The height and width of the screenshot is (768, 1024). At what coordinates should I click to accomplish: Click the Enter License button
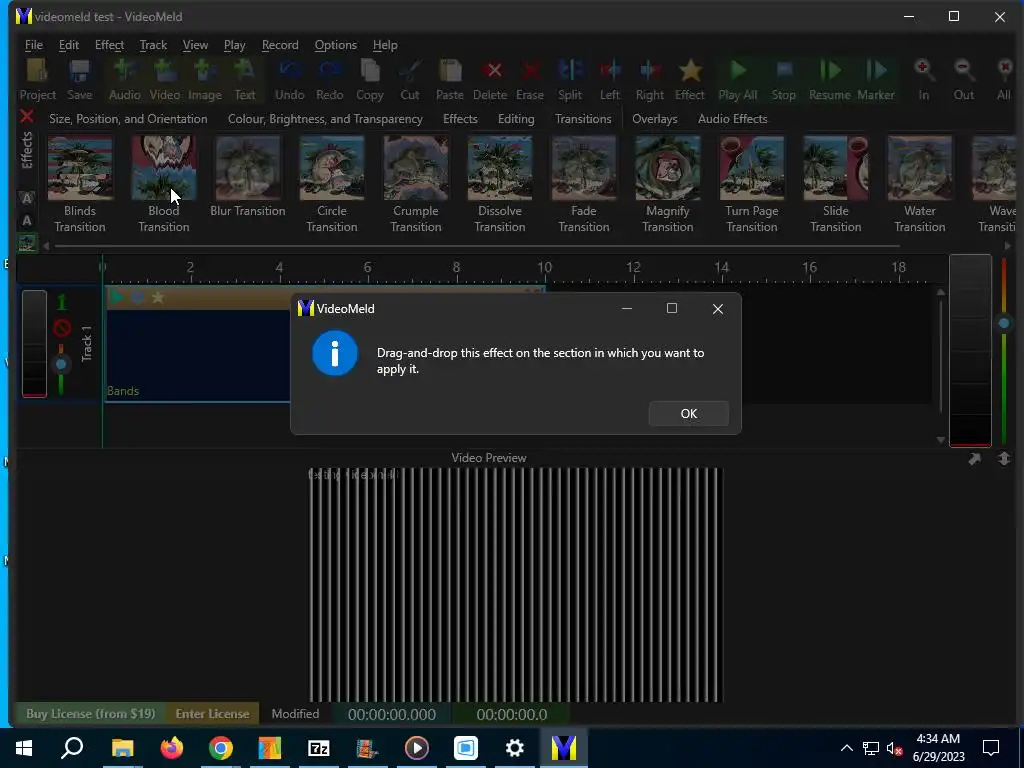[212, 714]
